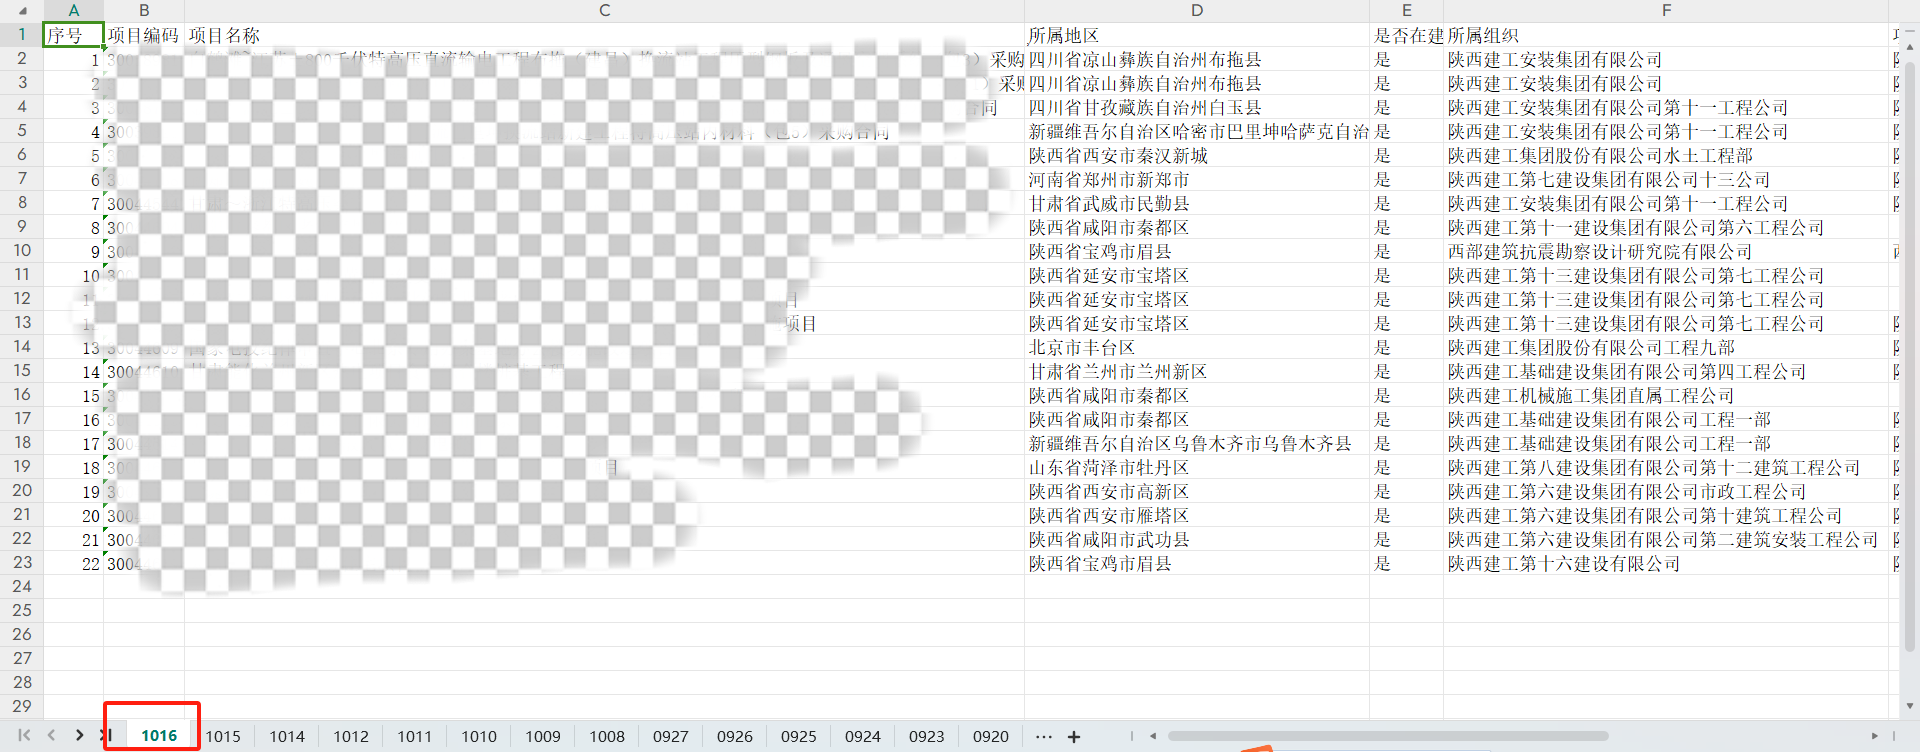This screenshot has height=752, width=1920.
Task: Click the 北京市丰台区 cell
Action: (1196, 348)
